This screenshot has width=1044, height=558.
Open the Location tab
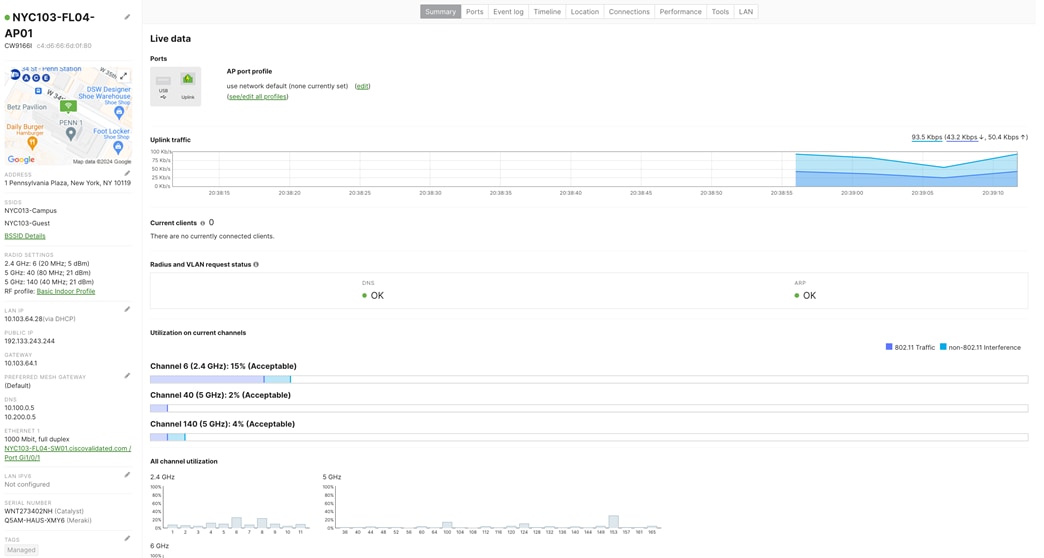pos(585,12)
